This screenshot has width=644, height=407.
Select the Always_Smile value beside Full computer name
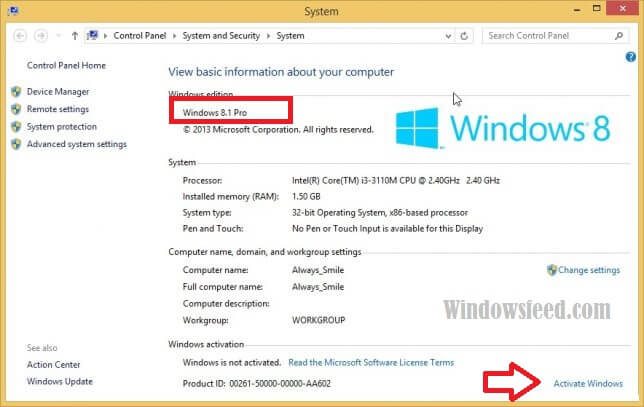point(318,287)
